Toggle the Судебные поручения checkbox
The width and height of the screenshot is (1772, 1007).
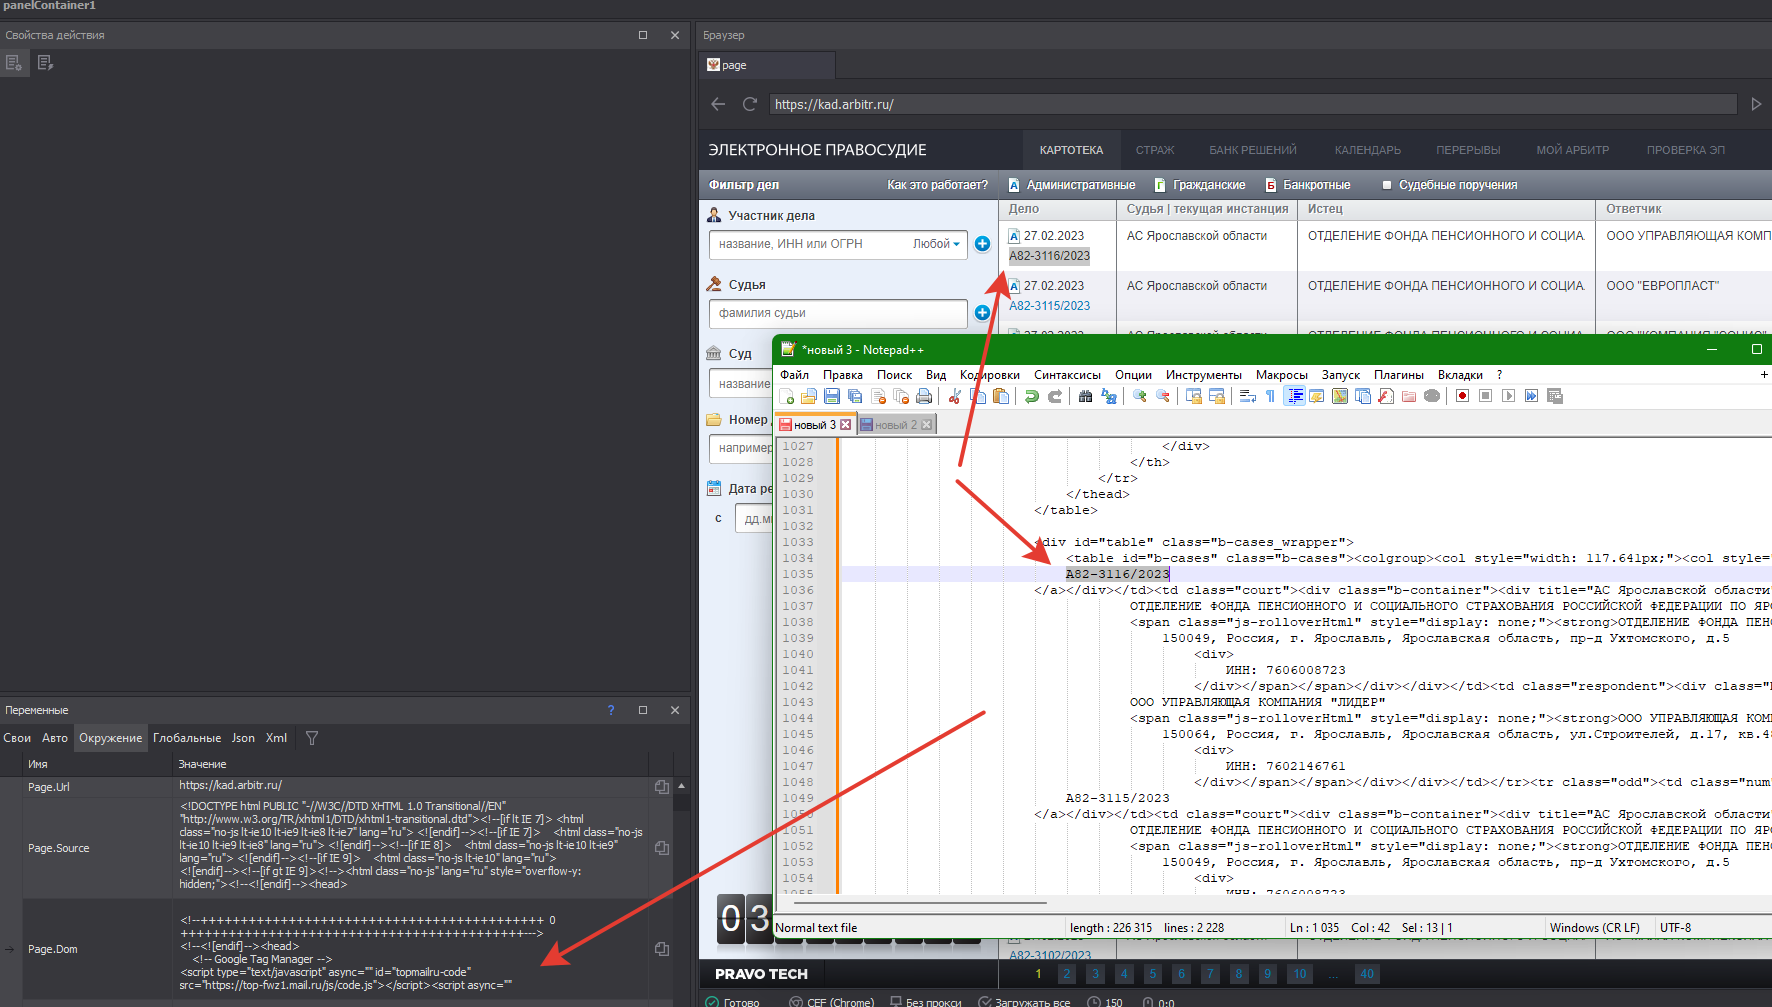pyautogui.click(x=1387, y=185)
